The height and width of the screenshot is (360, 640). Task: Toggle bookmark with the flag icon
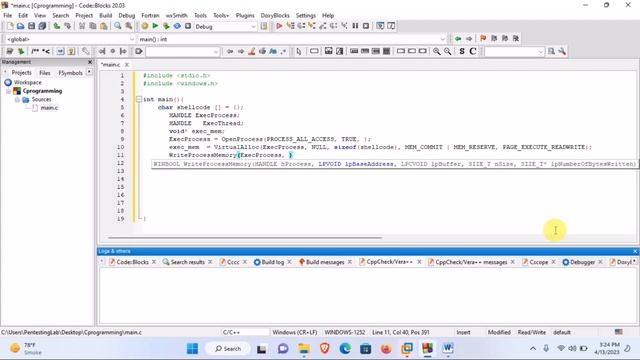(483, 38)
